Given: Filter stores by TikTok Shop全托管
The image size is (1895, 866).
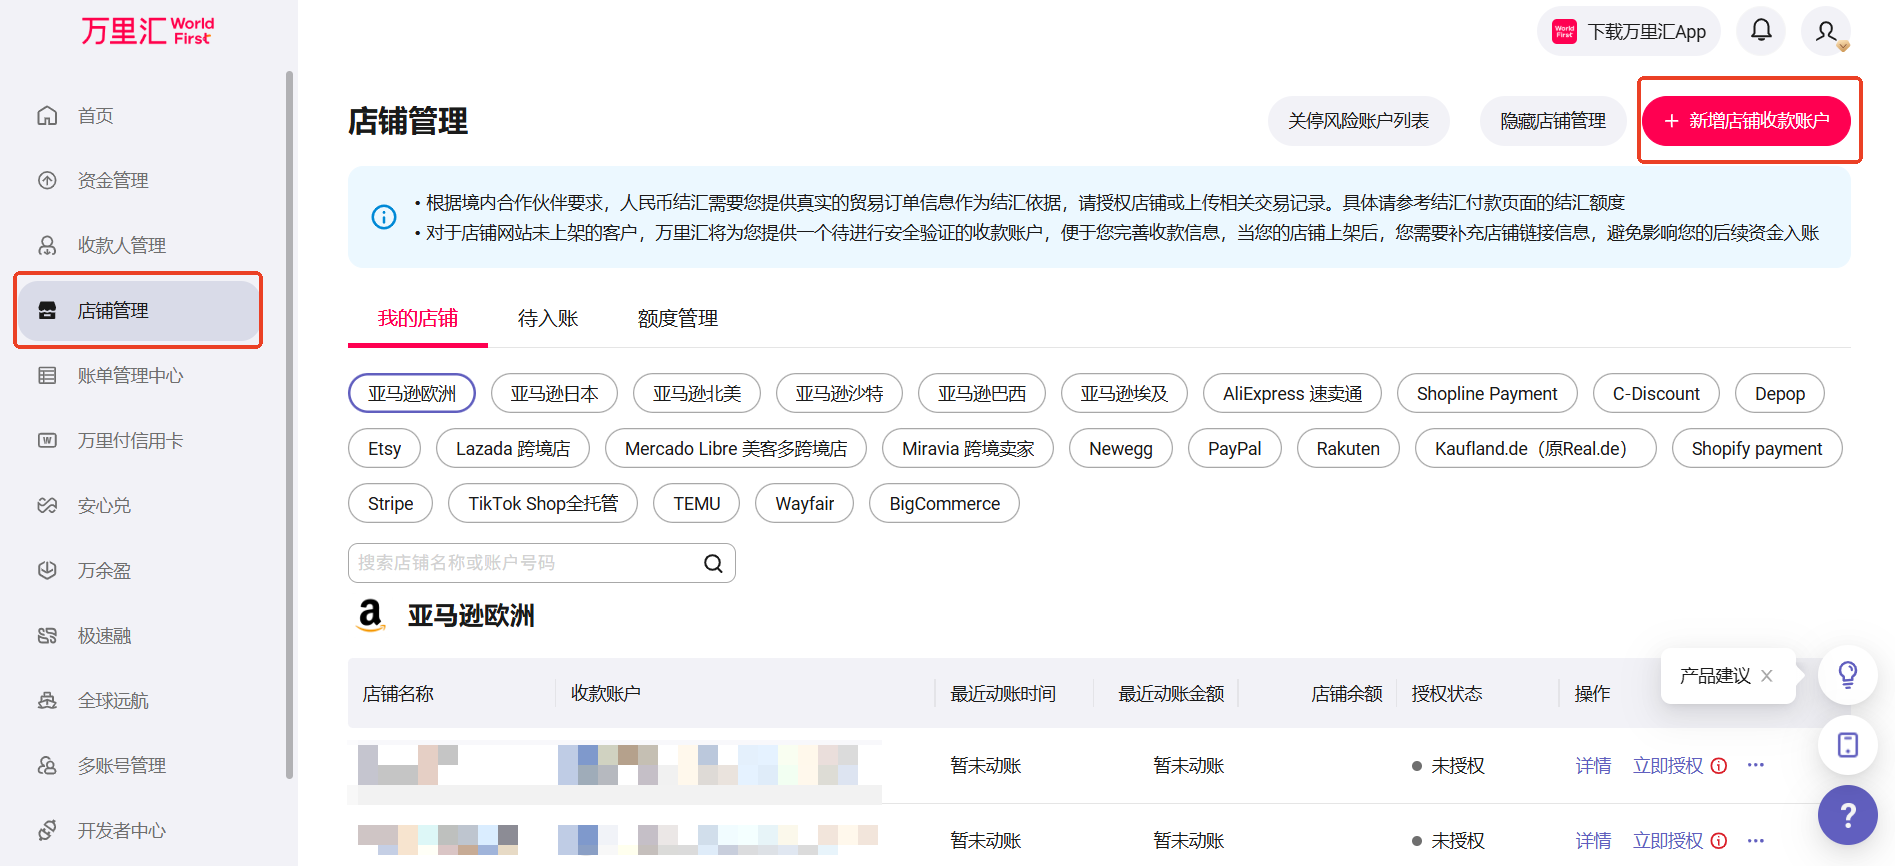Looking at the screenshot, I should (543, 504).
